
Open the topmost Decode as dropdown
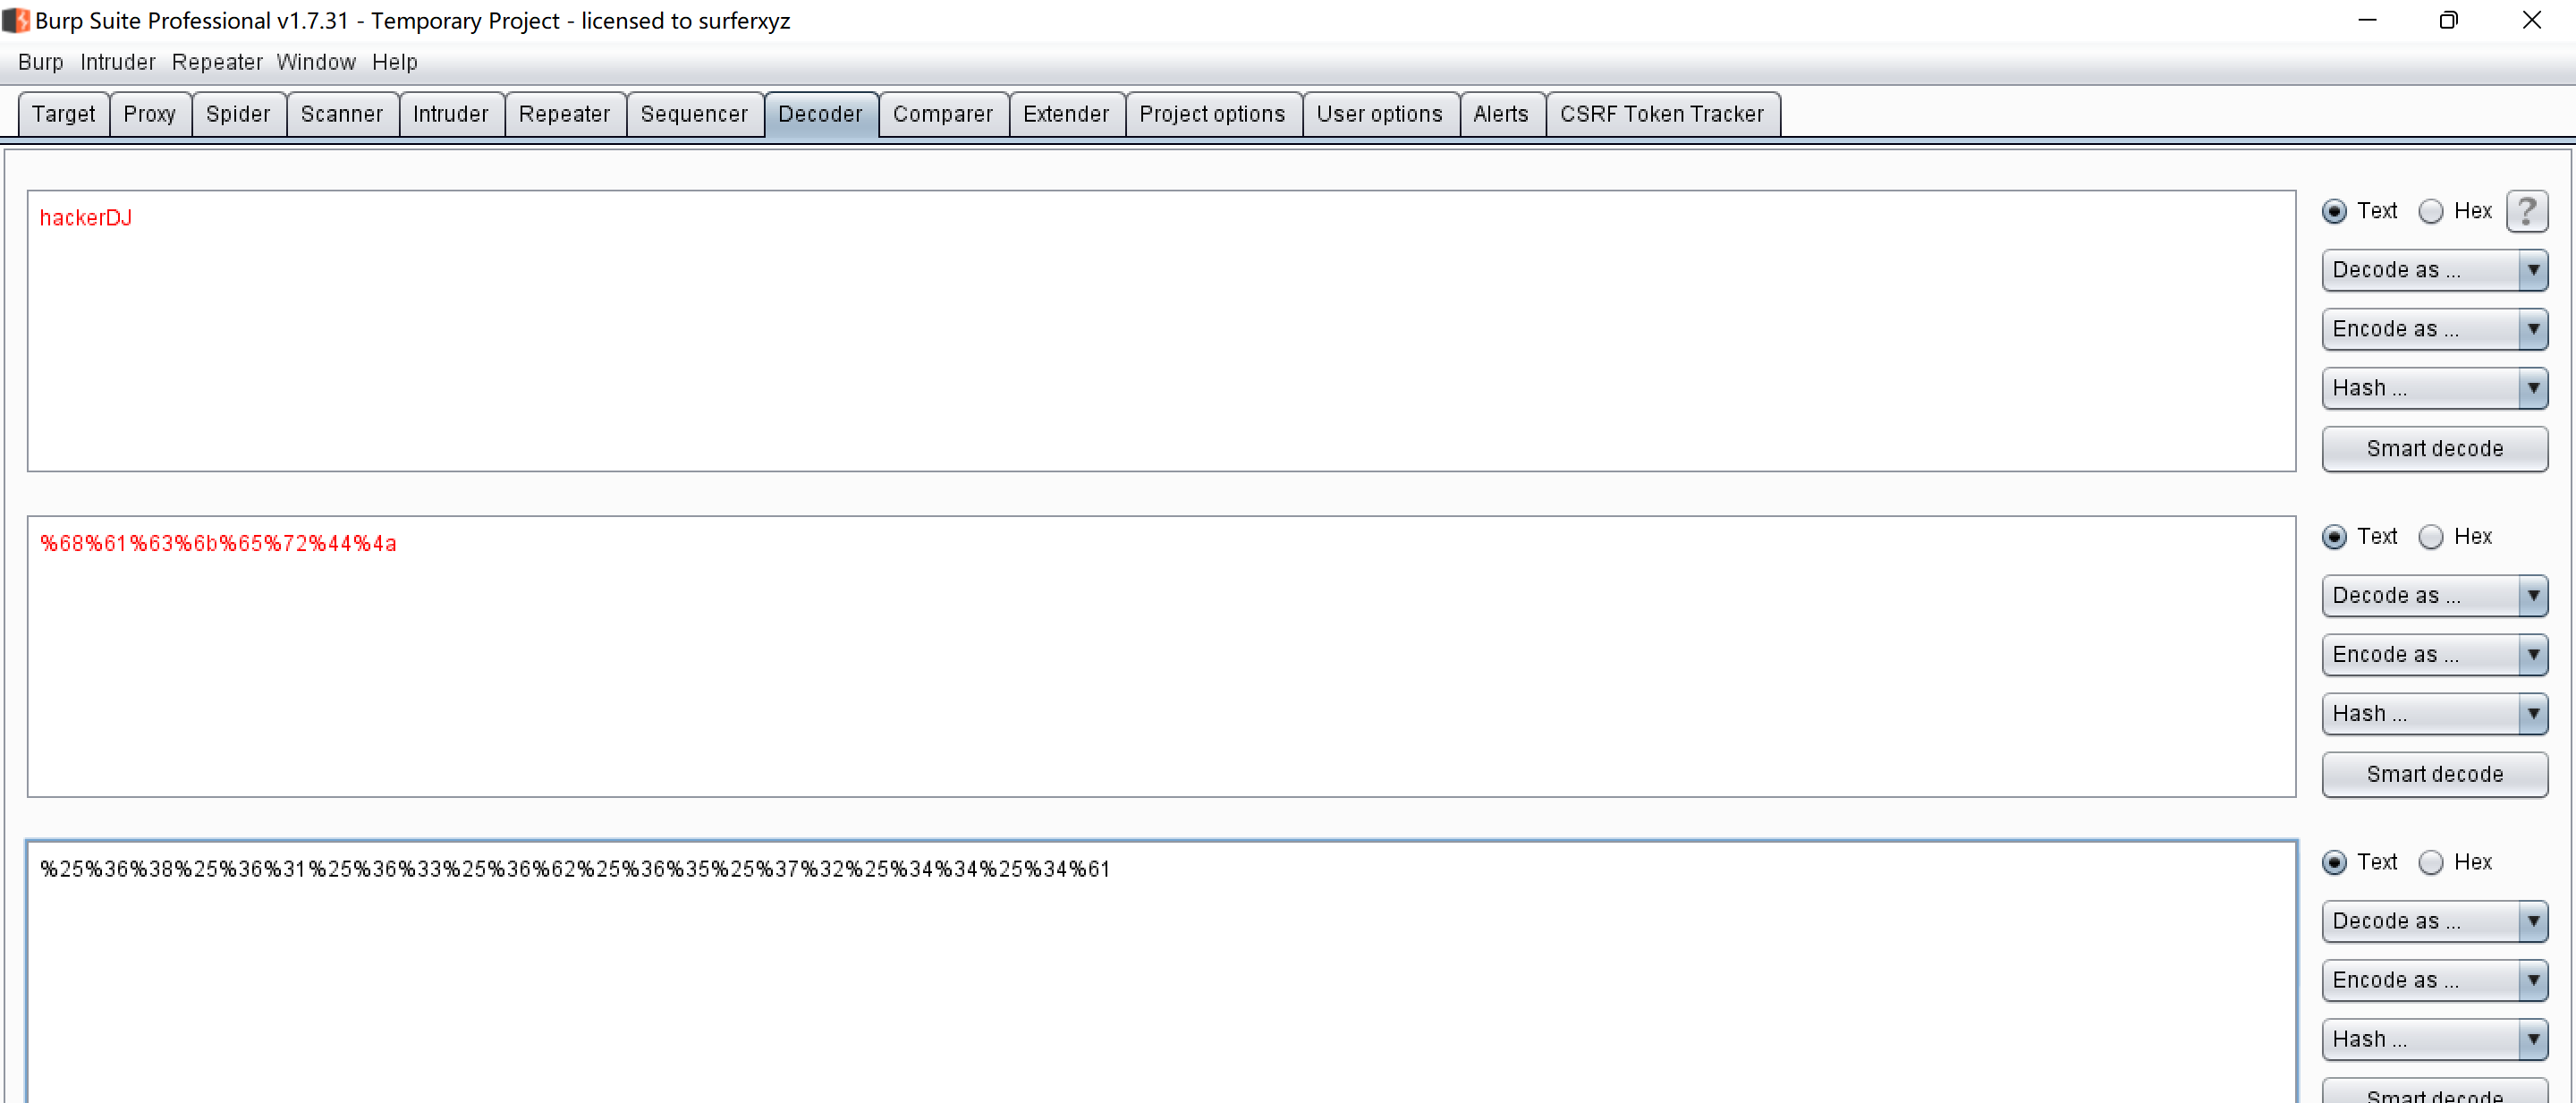[2435, 269]
